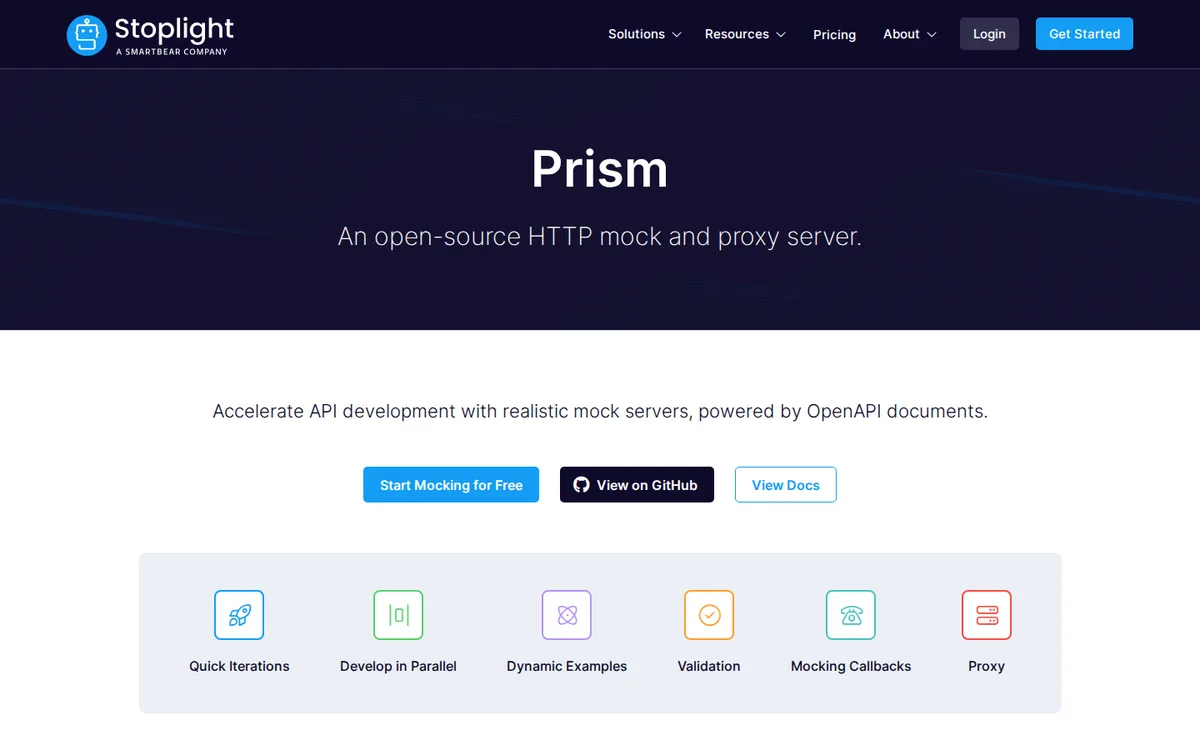Click the Get Started button
The height and width of the screenshot is (750, 1200).
point(1084,34)
